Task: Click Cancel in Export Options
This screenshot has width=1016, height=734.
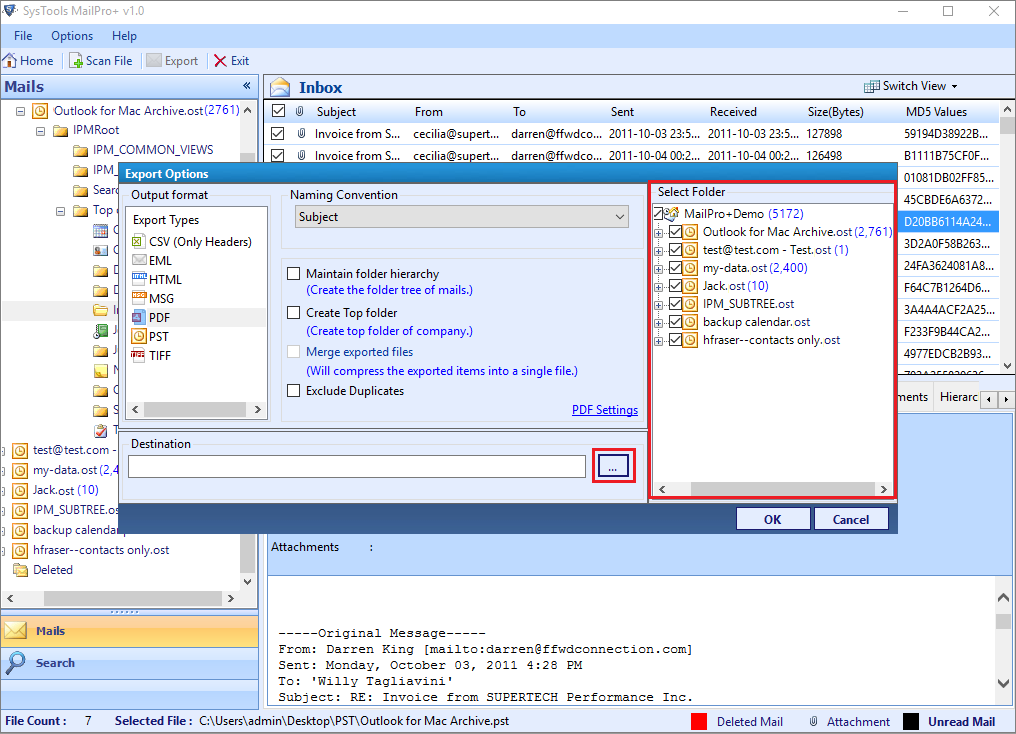Action: tap(851, 519)
